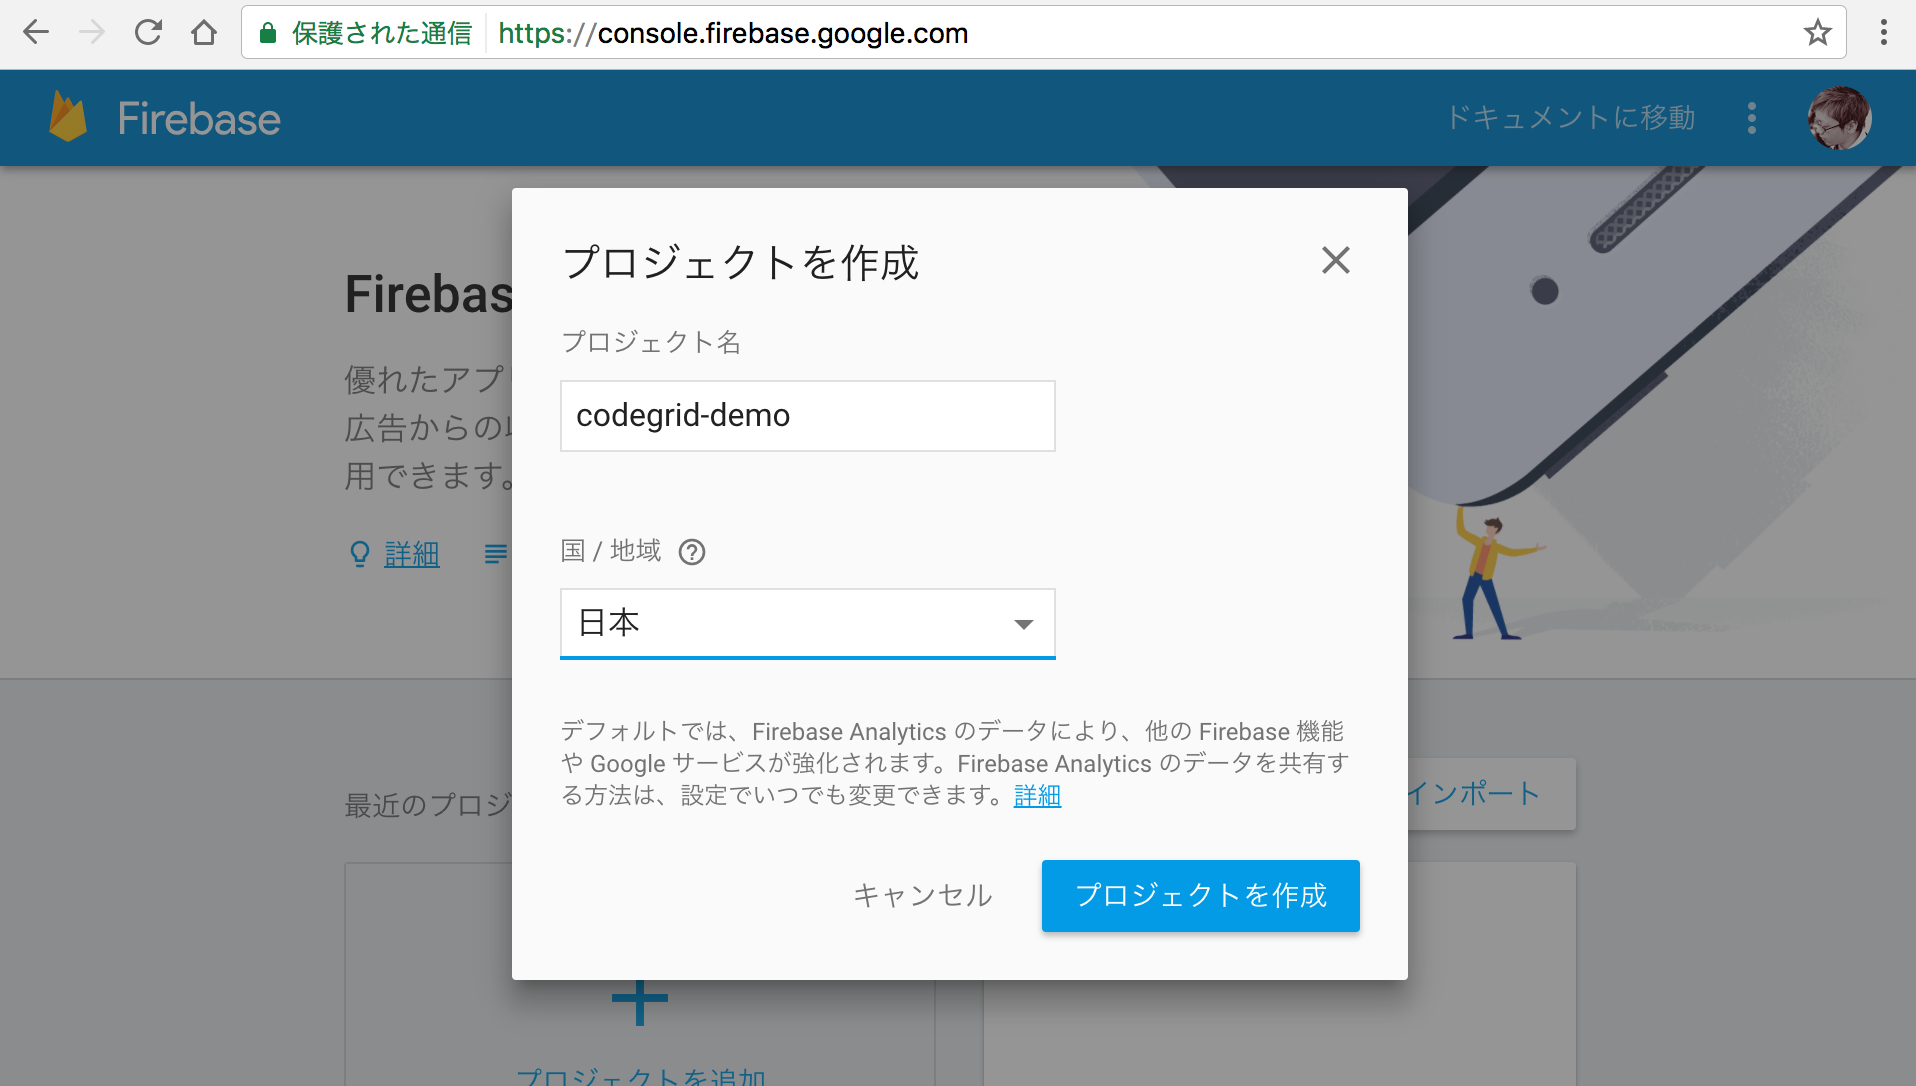Open the user account avatar
The height and width of the screenshot is (1086, 1916).
pos(1839,118)
